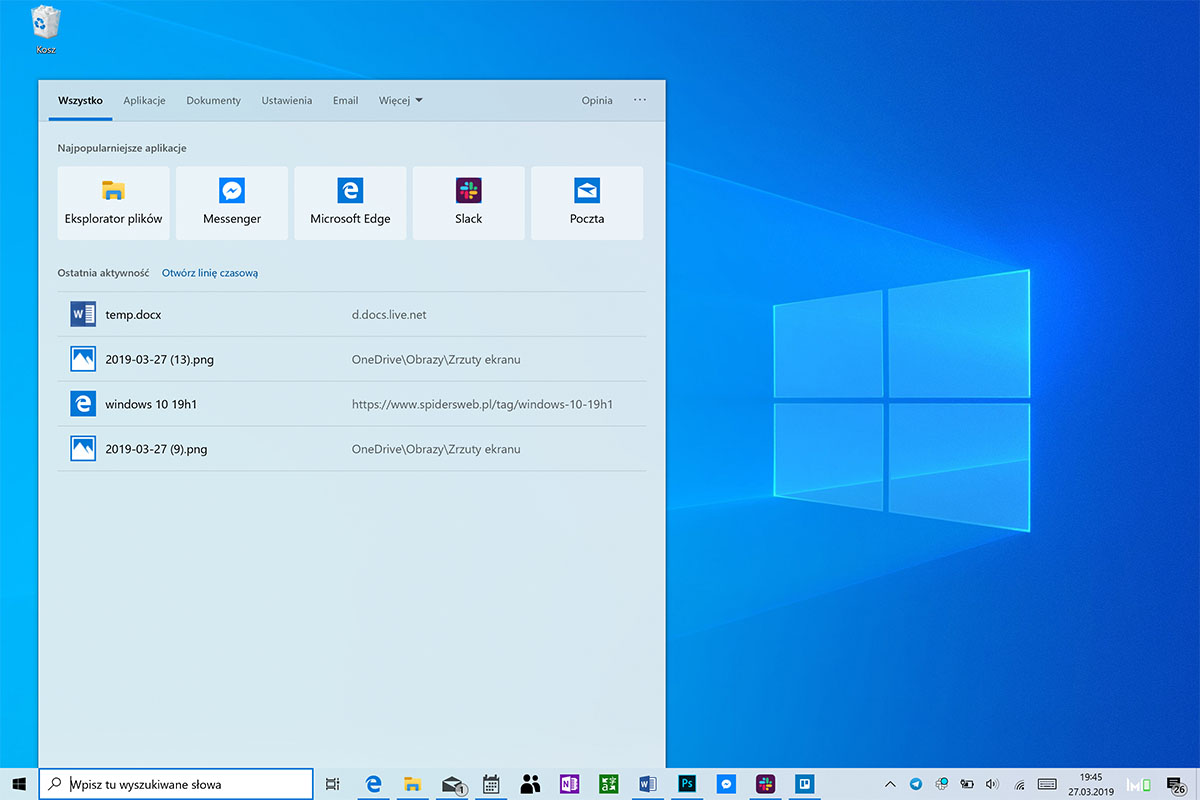The image size is (1200, 800).
Task: Click the Telegram tray icon
Action: coord(916,784)
